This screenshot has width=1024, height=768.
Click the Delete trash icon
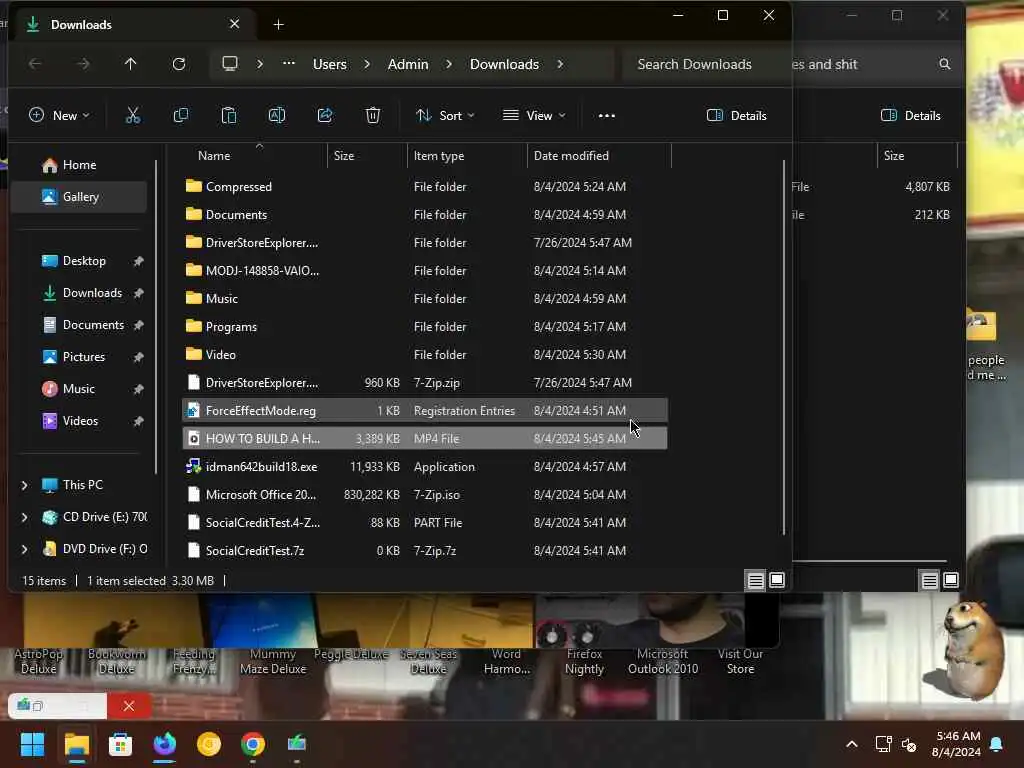pyautogui.click(x=372, y=116)
